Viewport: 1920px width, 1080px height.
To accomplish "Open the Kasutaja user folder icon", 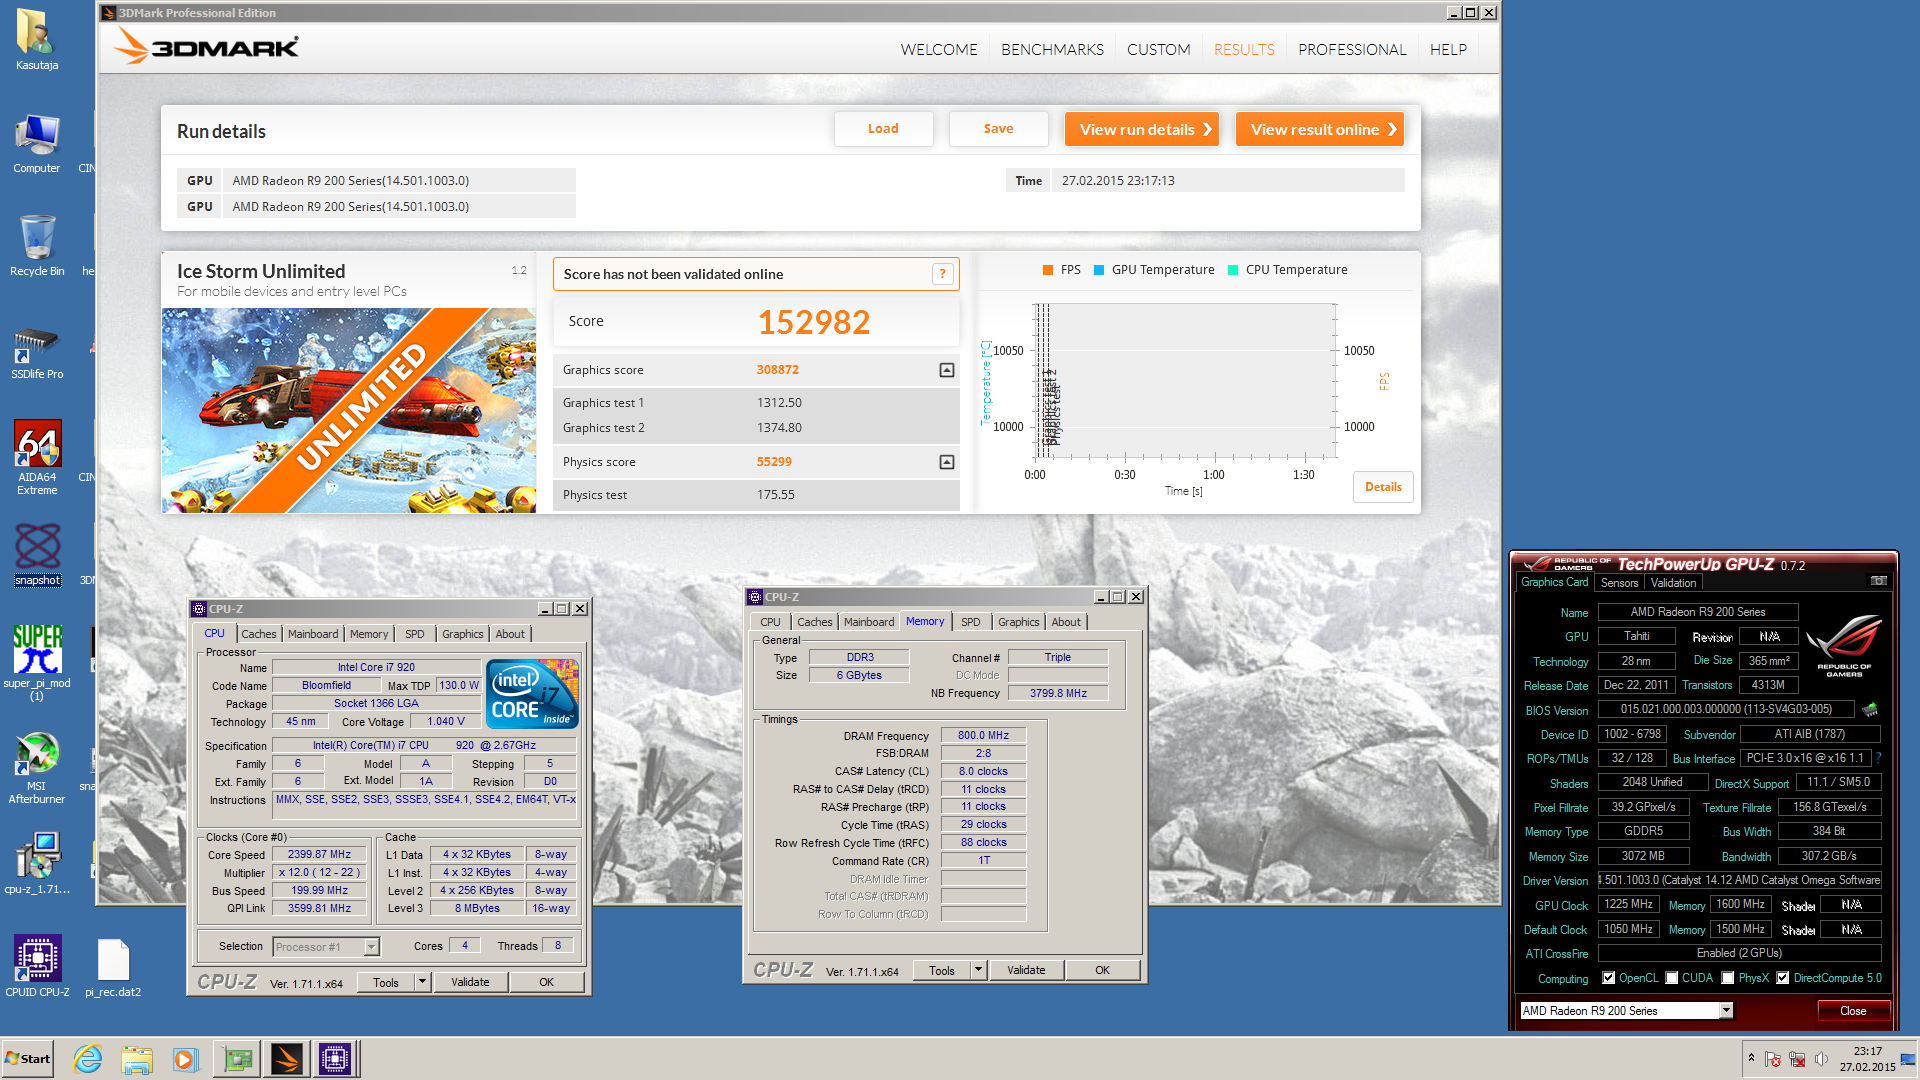I will pyautogui.click(x=37, y=40).
